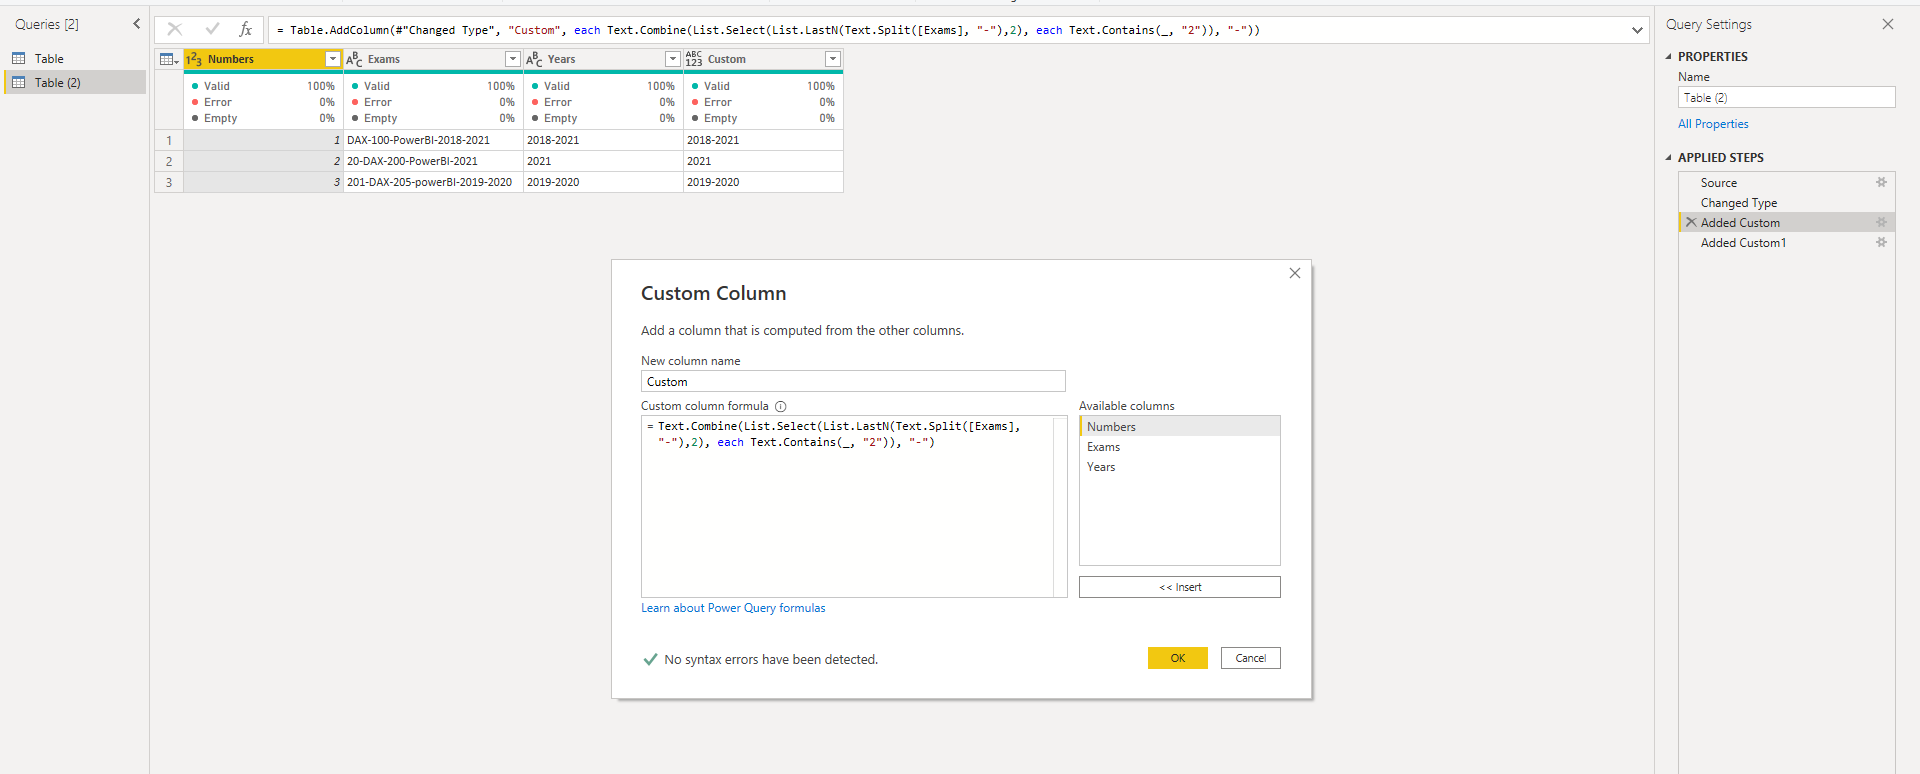Open Learn about Power Query formulas link
Image resolution: width=1920 pixels, height=774 pixels.
point(733,608)
